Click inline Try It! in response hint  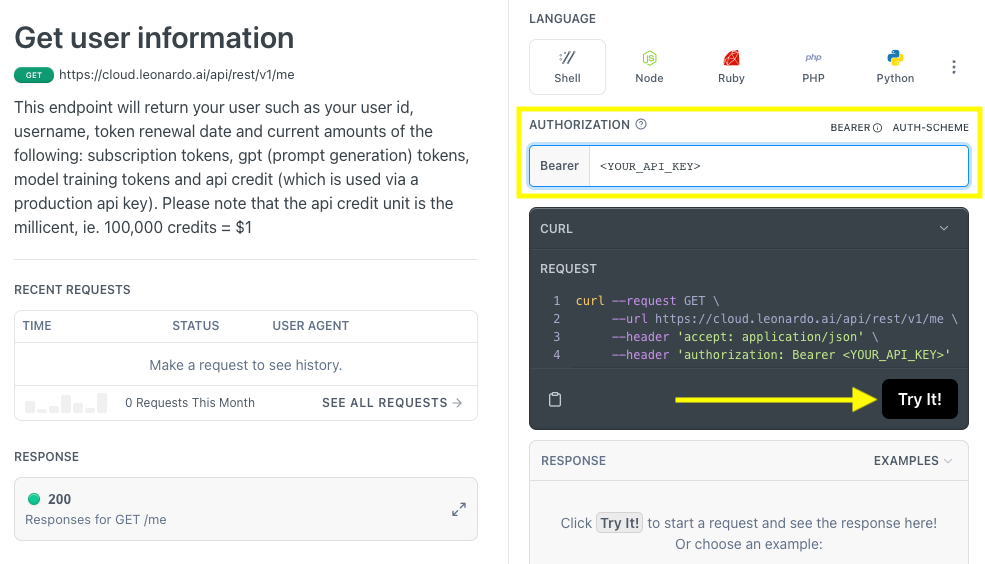point(619,523)
